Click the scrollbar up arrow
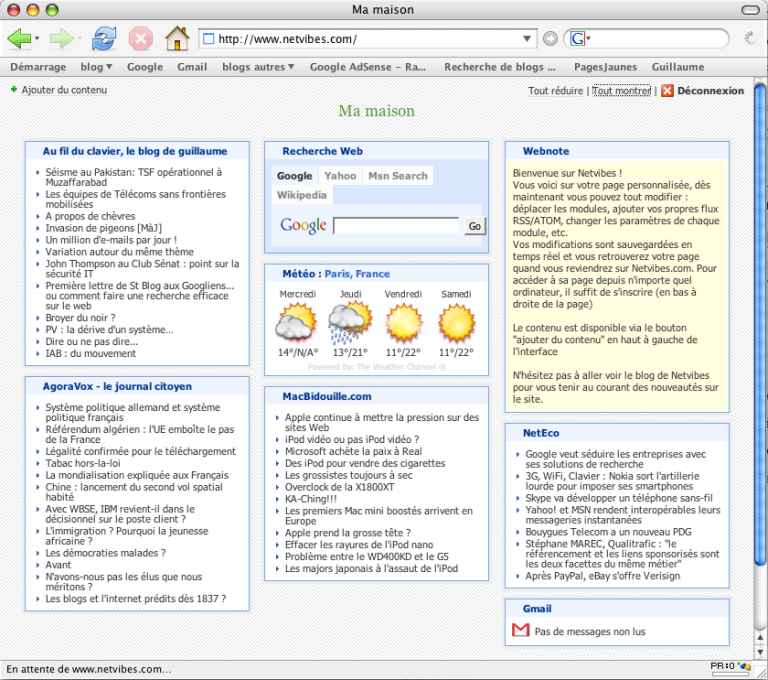The height and width of the screenshot is (680, 768). tap(760, 638)
